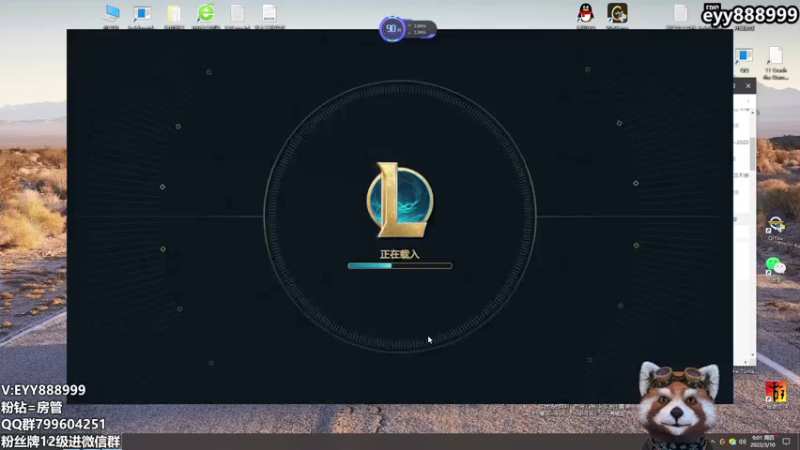Screen dimensions: 800x450
Task: Open the WeChat tray icon in the taskbar
Action: coord(732,442)
